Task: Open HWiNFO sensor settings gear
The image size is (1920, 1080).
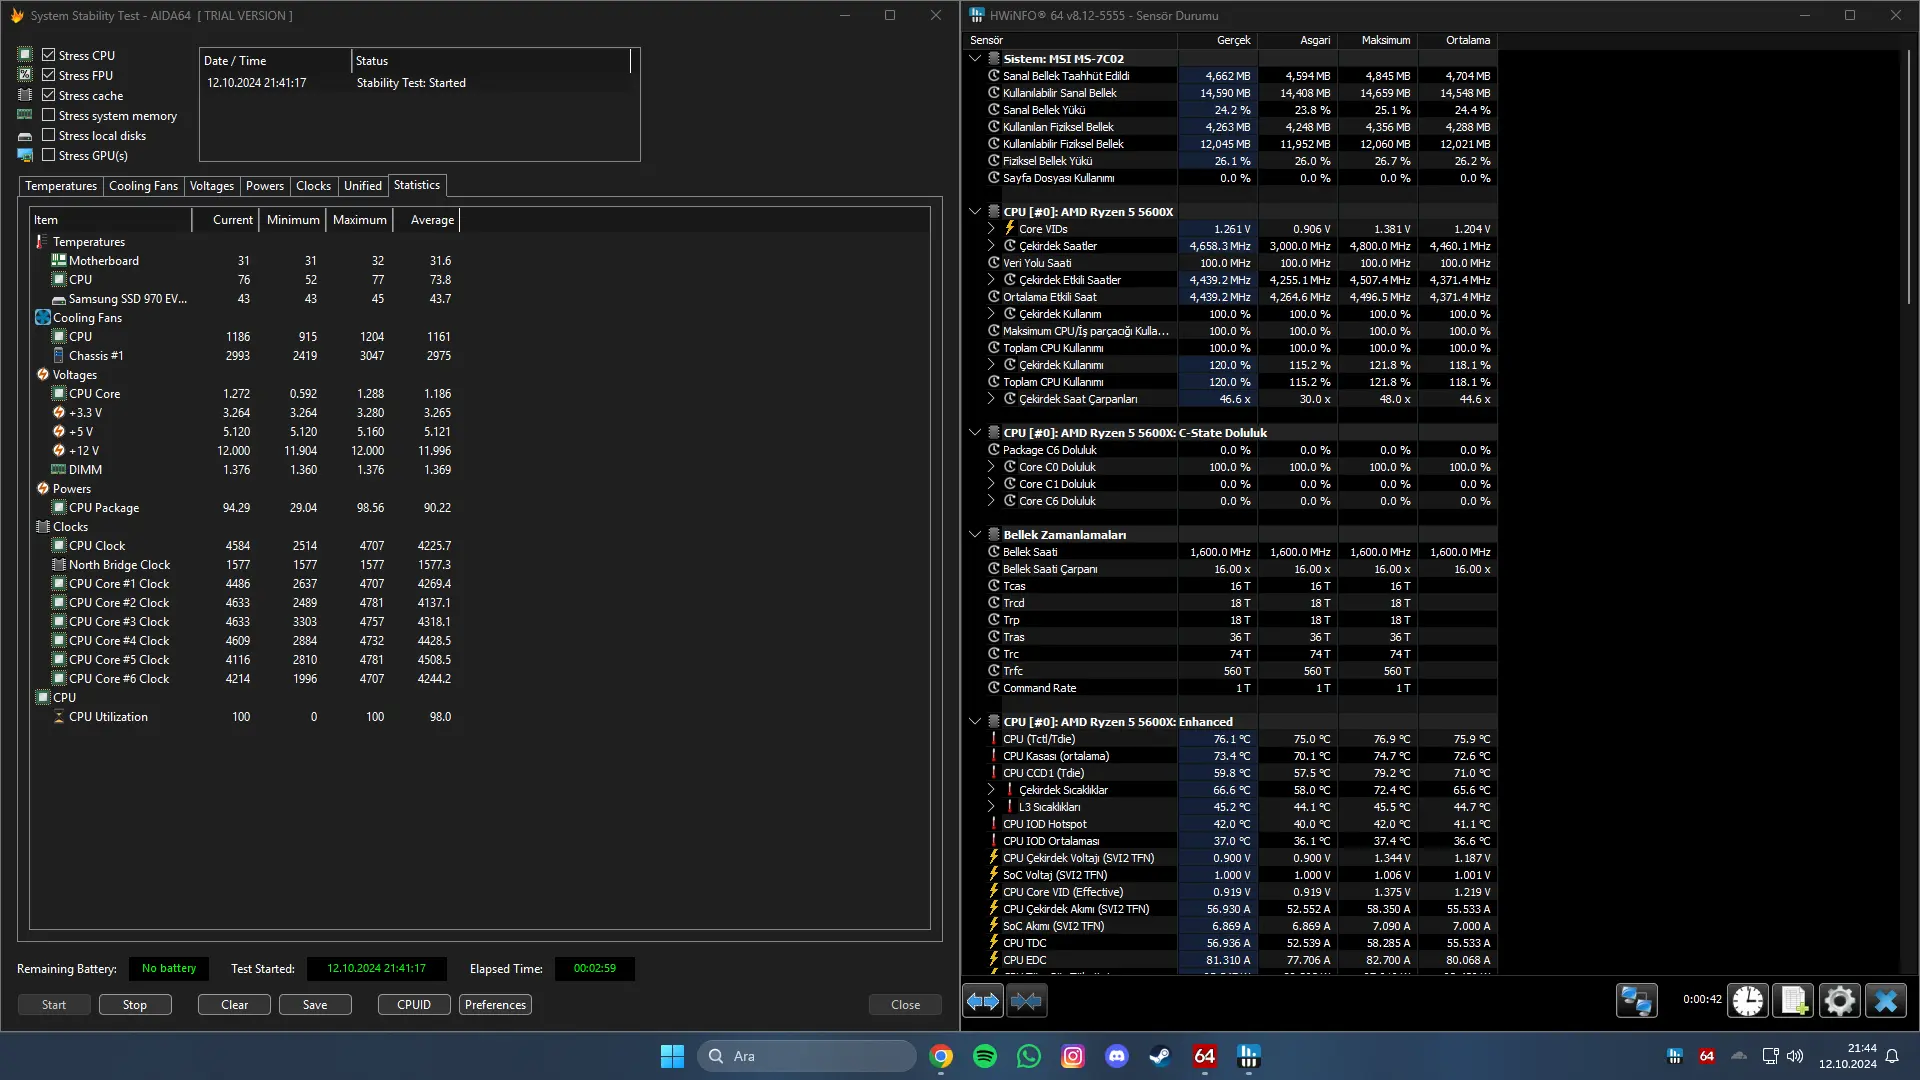Action: tap(1839, 1001)
